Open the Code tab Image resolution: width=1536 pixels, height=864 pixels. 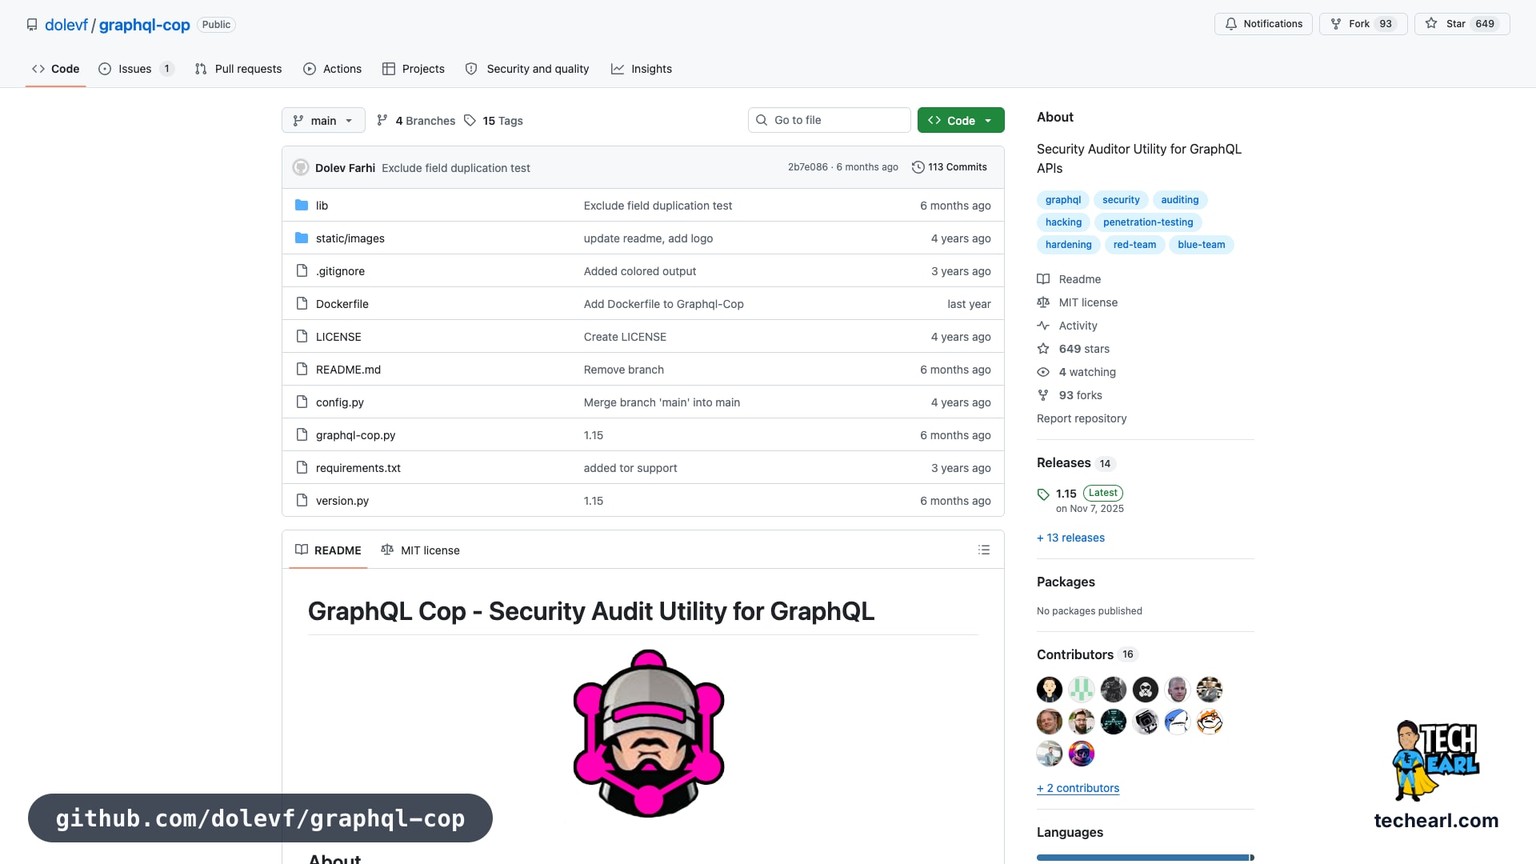tap(56, 69)
